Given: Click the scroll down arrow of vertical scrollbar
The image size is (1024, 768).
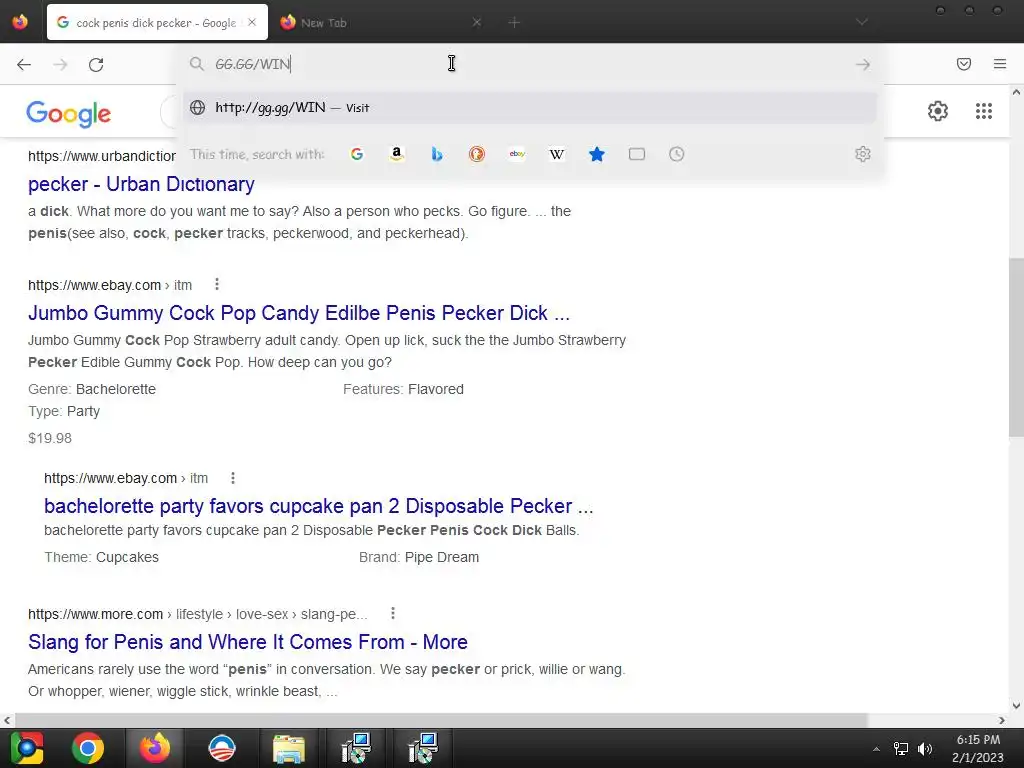Looking at the screenshot, I should tap(1016, 705).
